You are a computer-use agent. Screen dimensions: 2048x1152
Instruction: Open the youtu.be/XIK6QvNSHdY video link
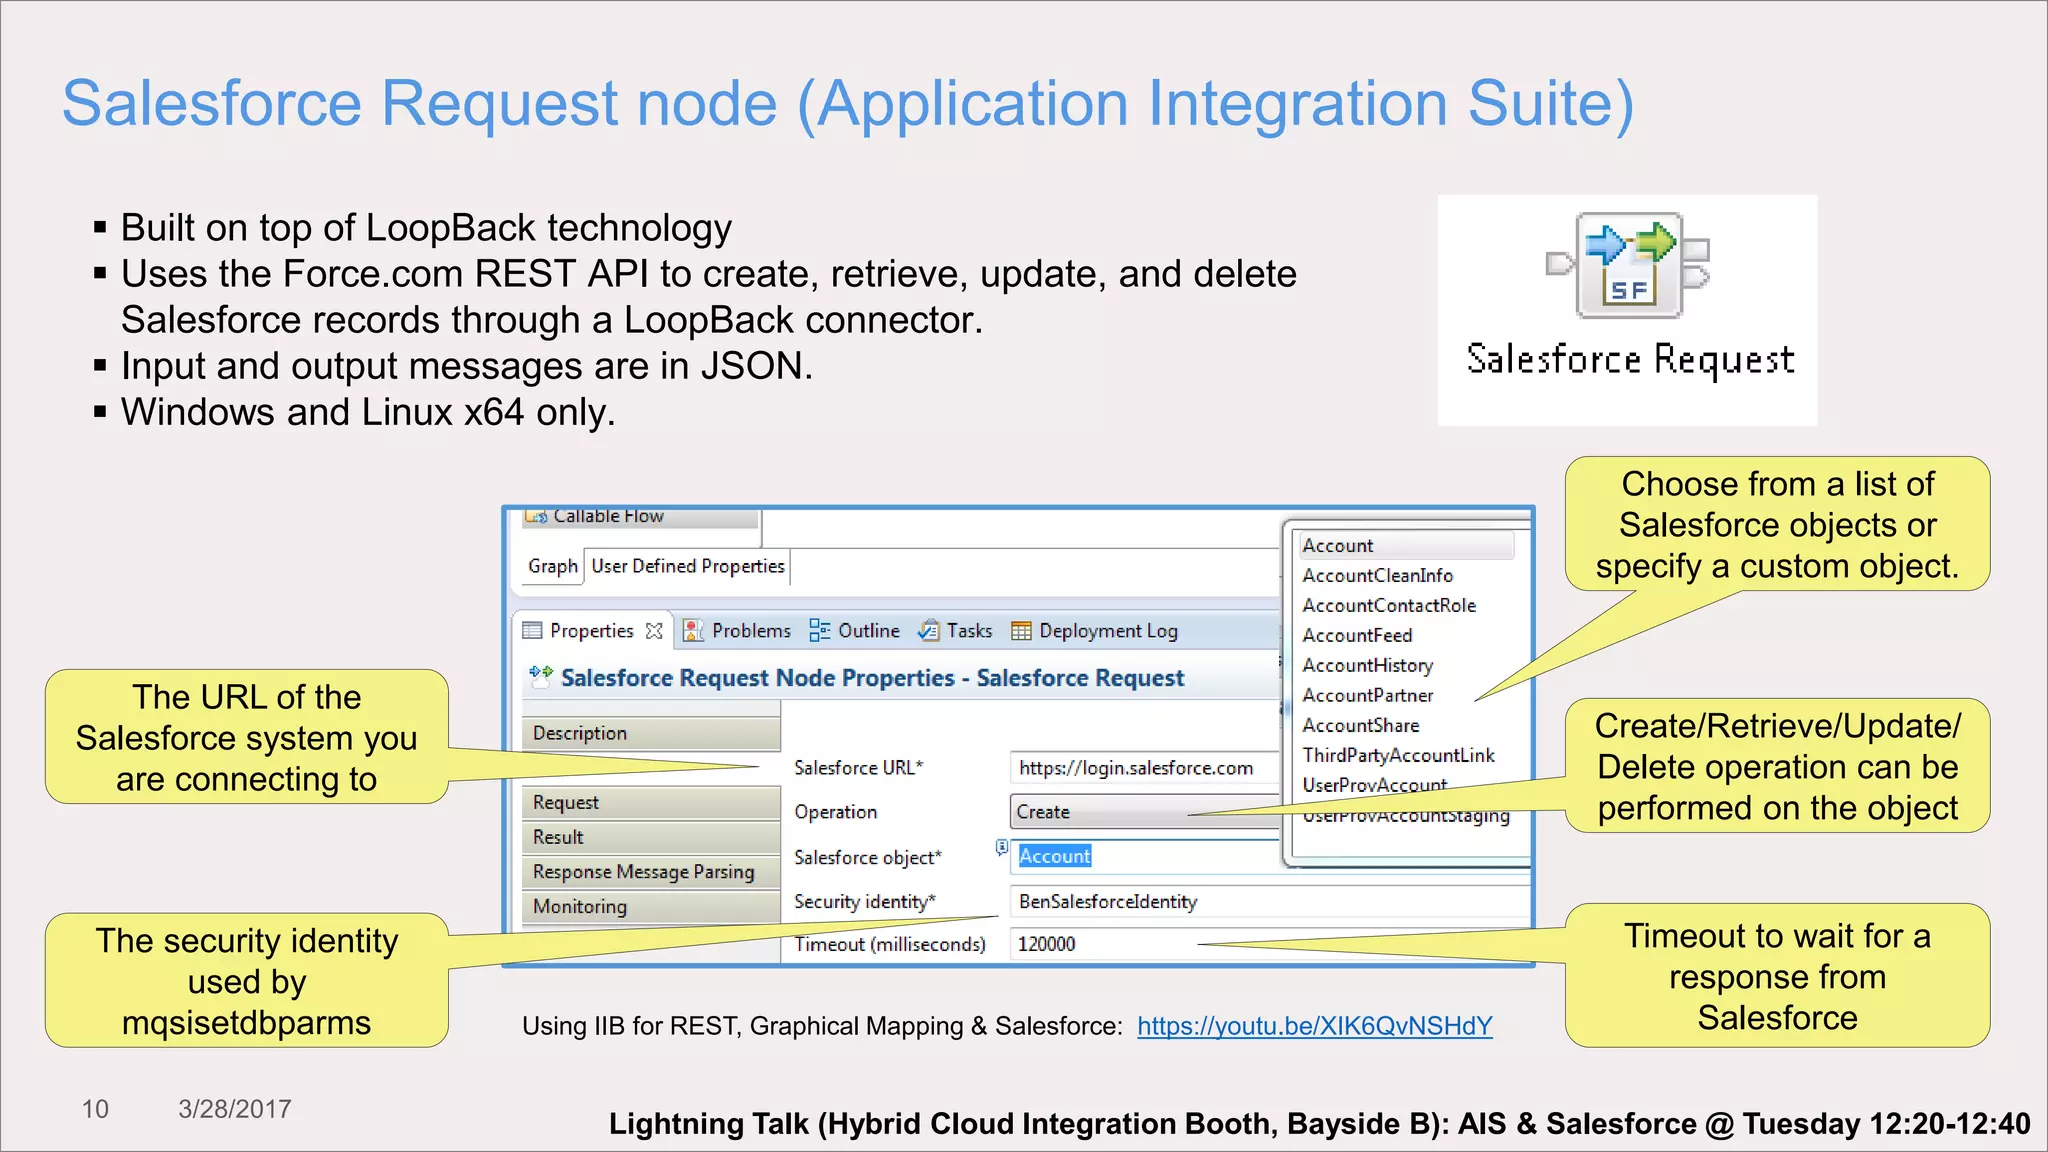(1314, 1026)
